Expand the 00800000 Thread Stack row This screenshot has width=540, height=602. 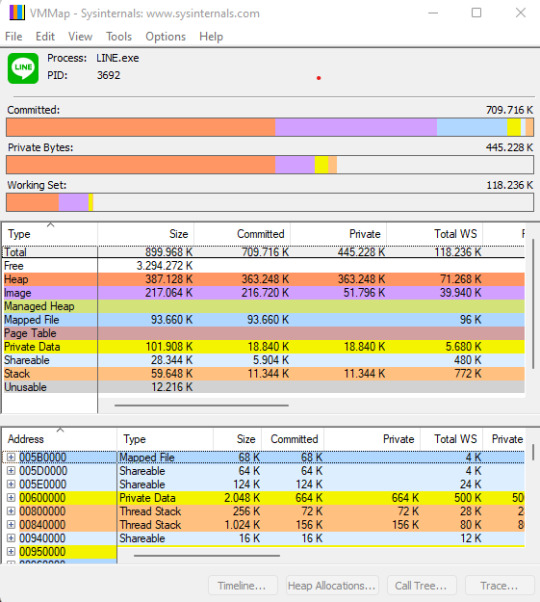(11, 511)
